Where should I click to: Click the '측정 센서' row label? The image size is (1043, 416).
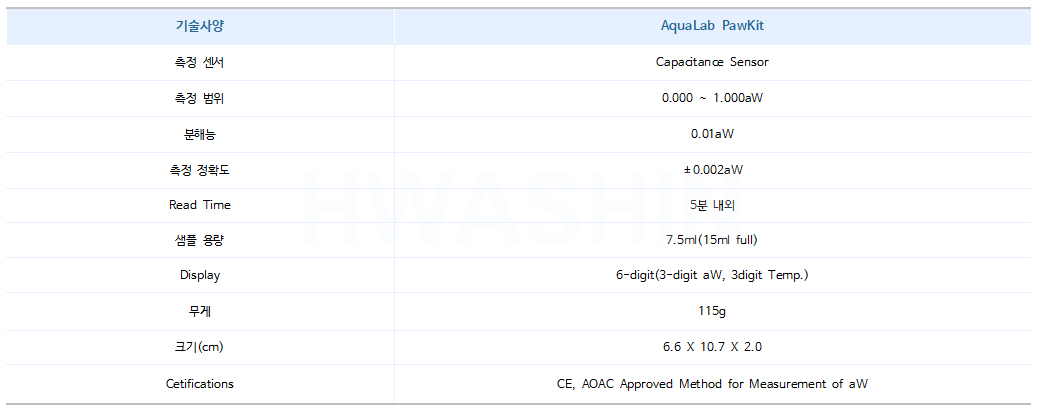click(x=200, y=63)
